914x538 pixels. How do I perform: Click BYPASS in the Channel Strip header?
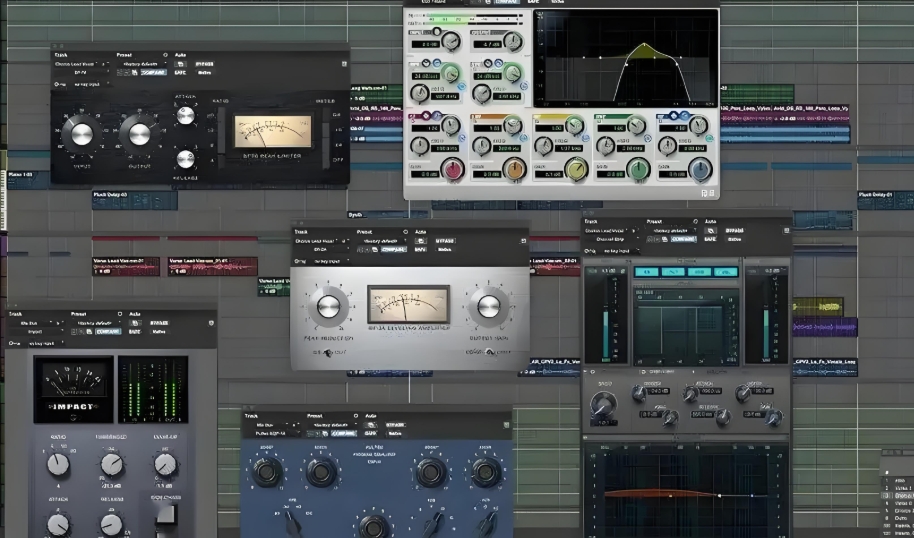[734, 231]
